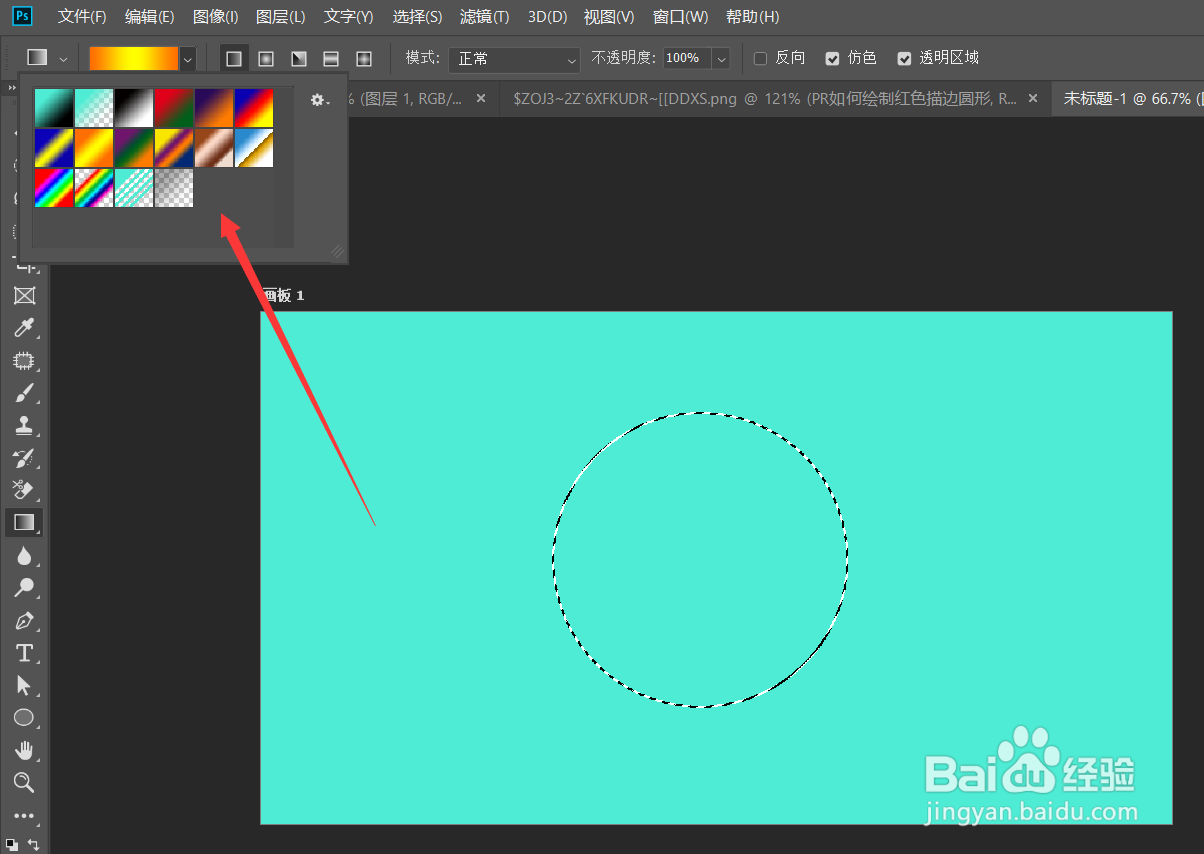
Task: Open gradient picker gear settings menu
Action: [x=319, y=100]
